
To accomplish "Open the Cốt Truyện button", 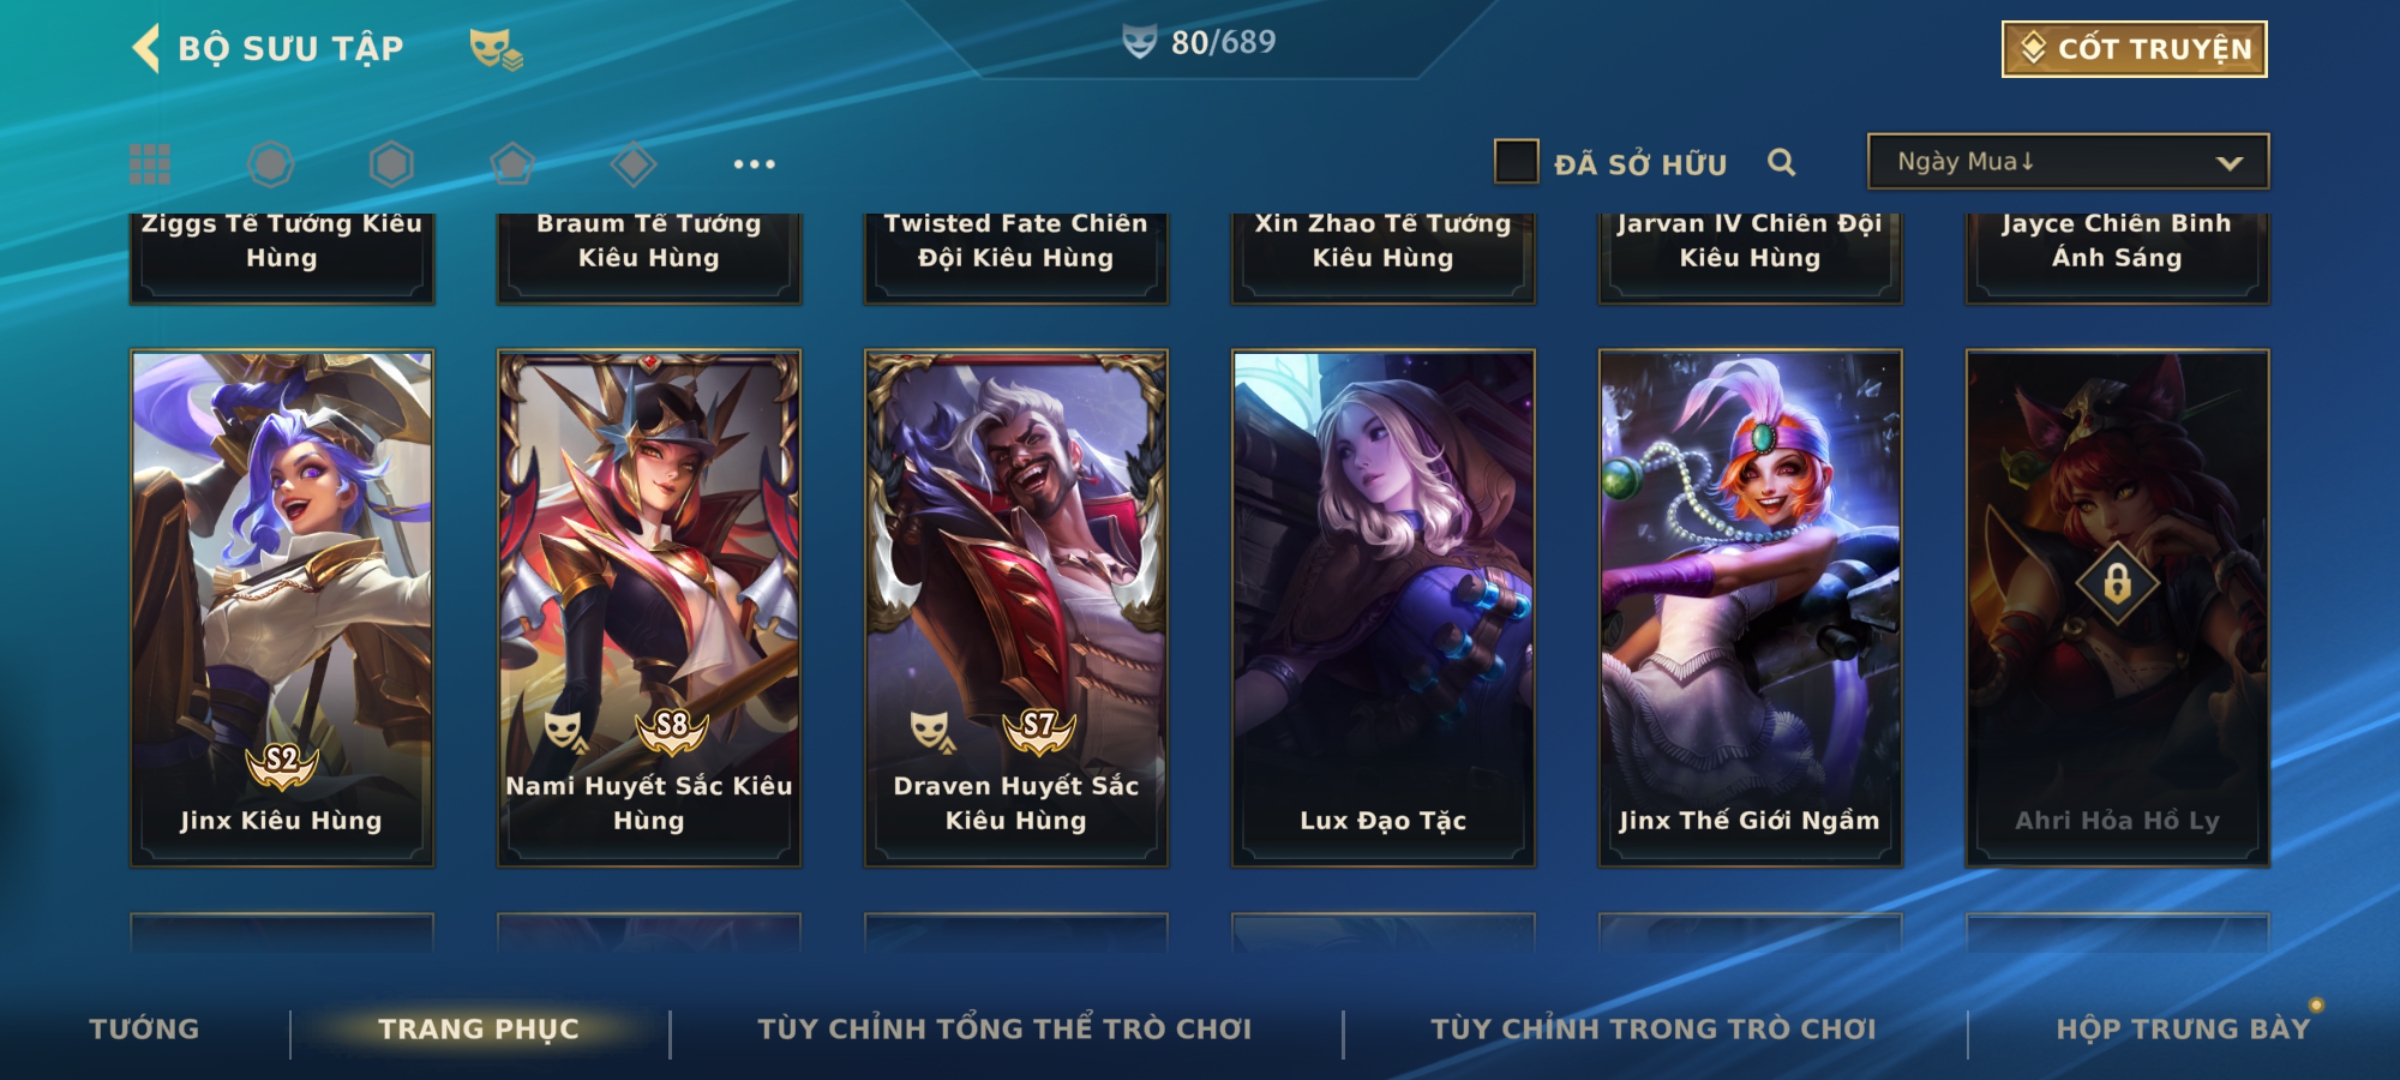I will [x=2134, y=49].
